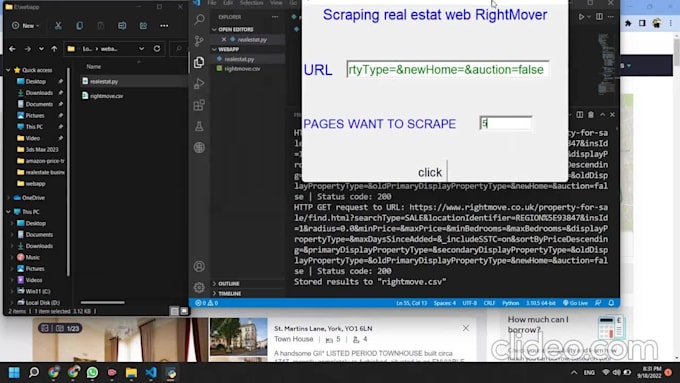Open Chrome profile avatar
The width and height of the screenshot is (680, 383).
tap(657, 23)
